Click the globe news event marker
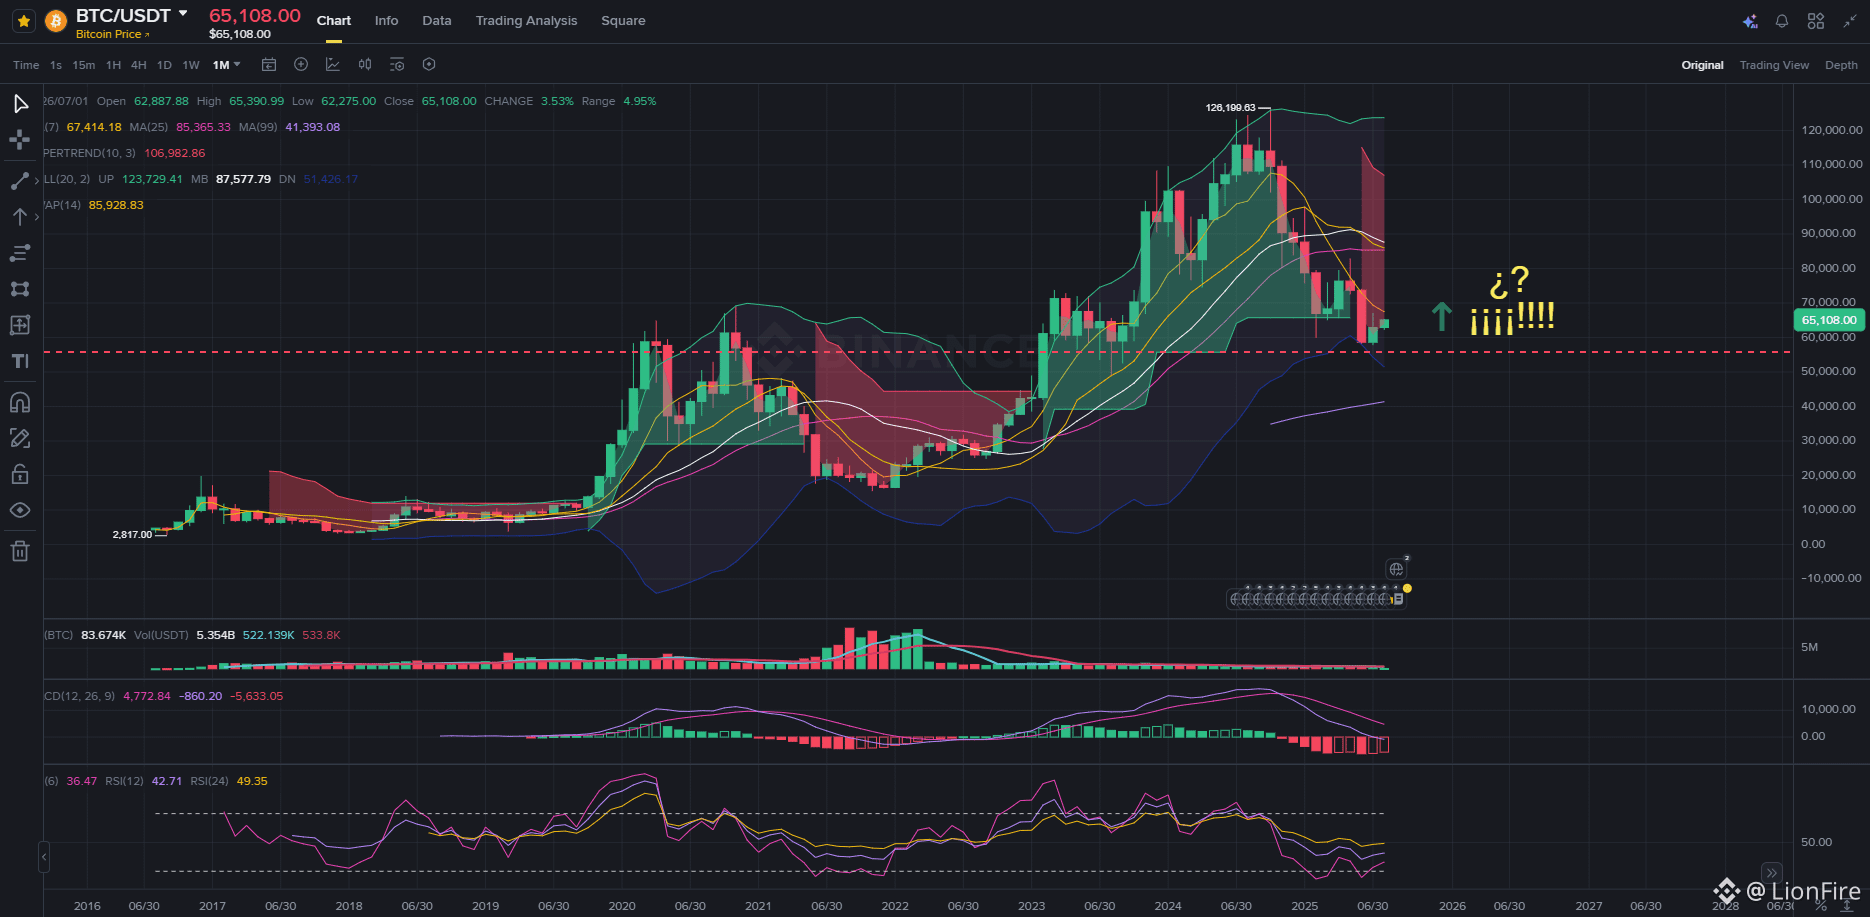The height and width of the screenshot is (917, 1870). tap(1396, 569)
